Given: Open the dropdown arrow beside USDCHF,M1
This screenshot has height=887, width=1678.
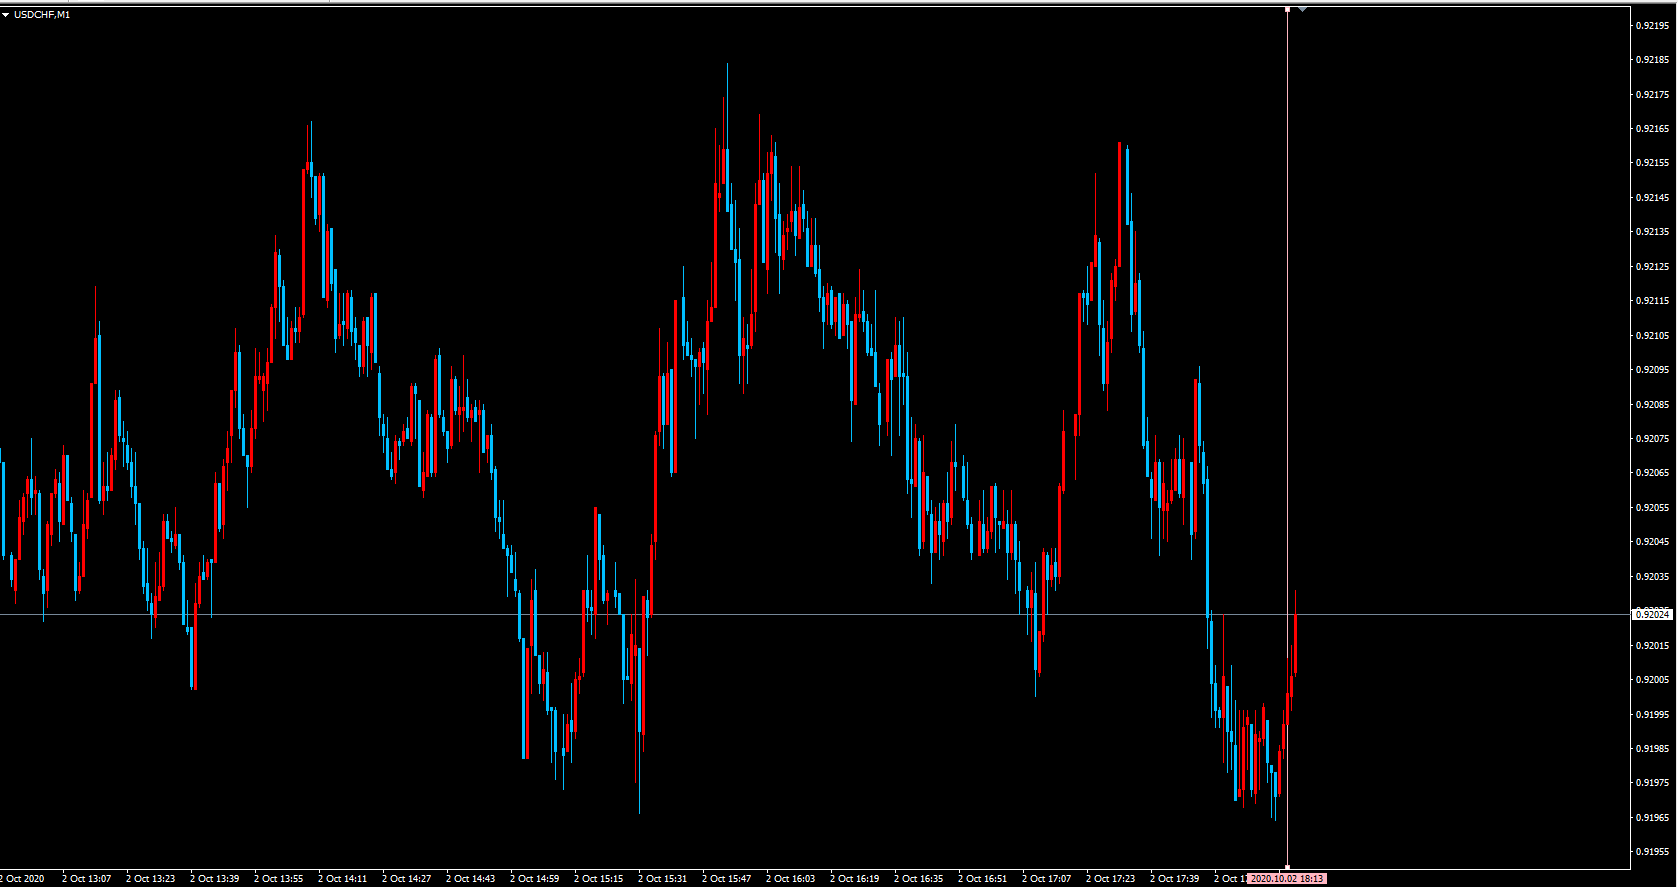Looking at the screenshot, I should [6, 15].
